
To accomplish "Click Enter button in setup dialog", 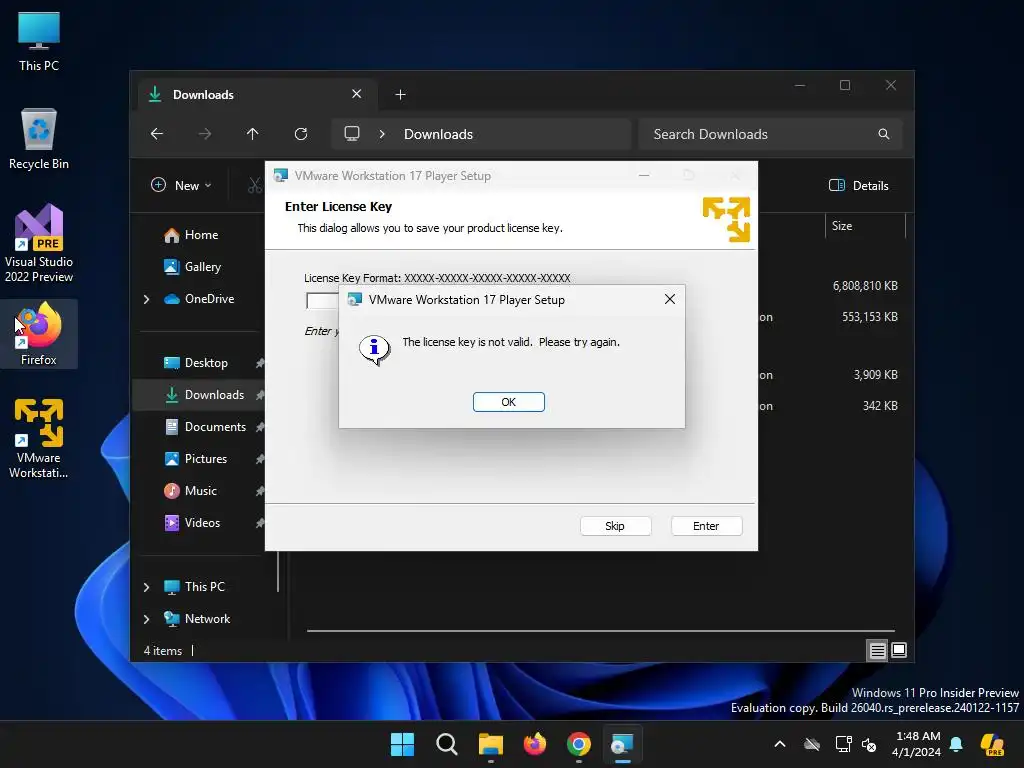I will (x=706, y=526).
